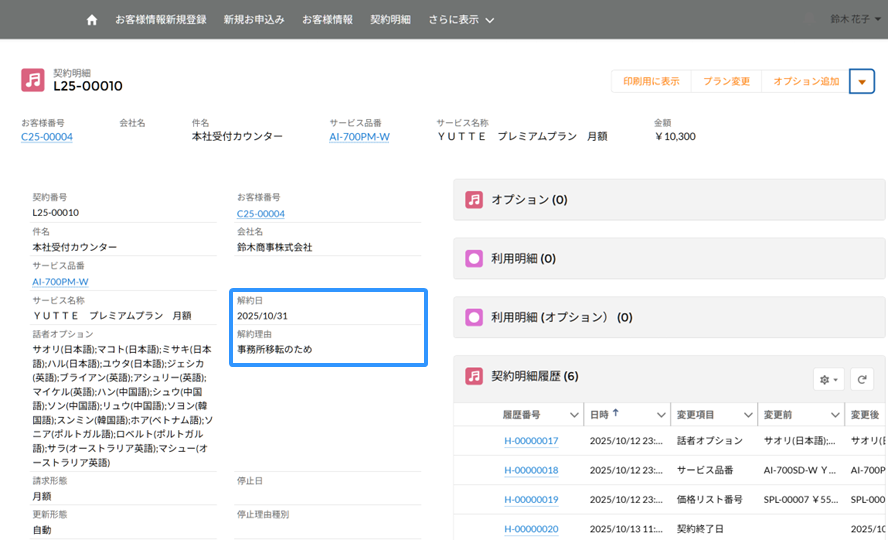The width and height of the screenshot is (888, 540).
Task: Click the contract detail music-note header icon
Action: click(33, 80)
